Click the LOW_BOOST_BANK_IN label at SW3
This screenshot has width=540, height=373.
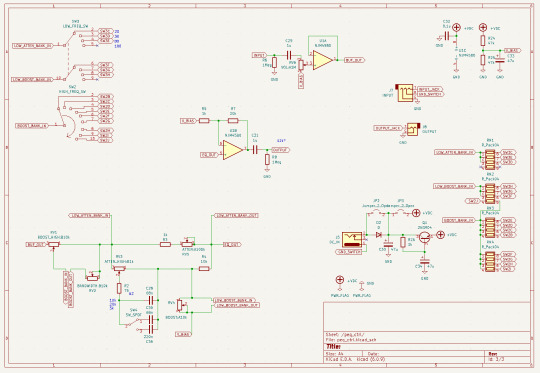pyautogui.click(x=33, y=79)
